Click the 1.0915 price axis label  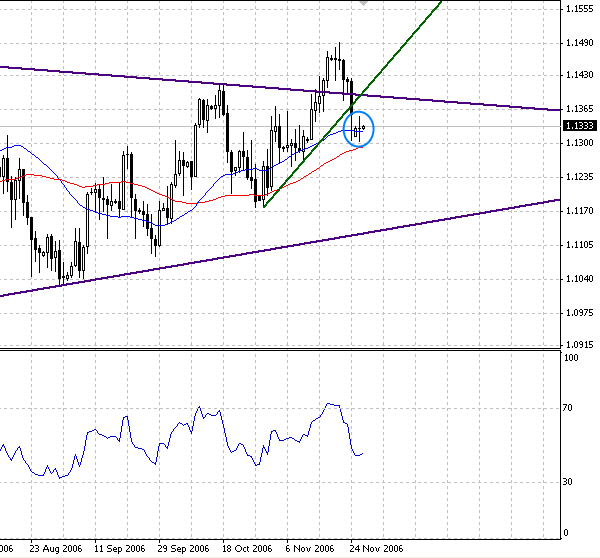[579, 345]
